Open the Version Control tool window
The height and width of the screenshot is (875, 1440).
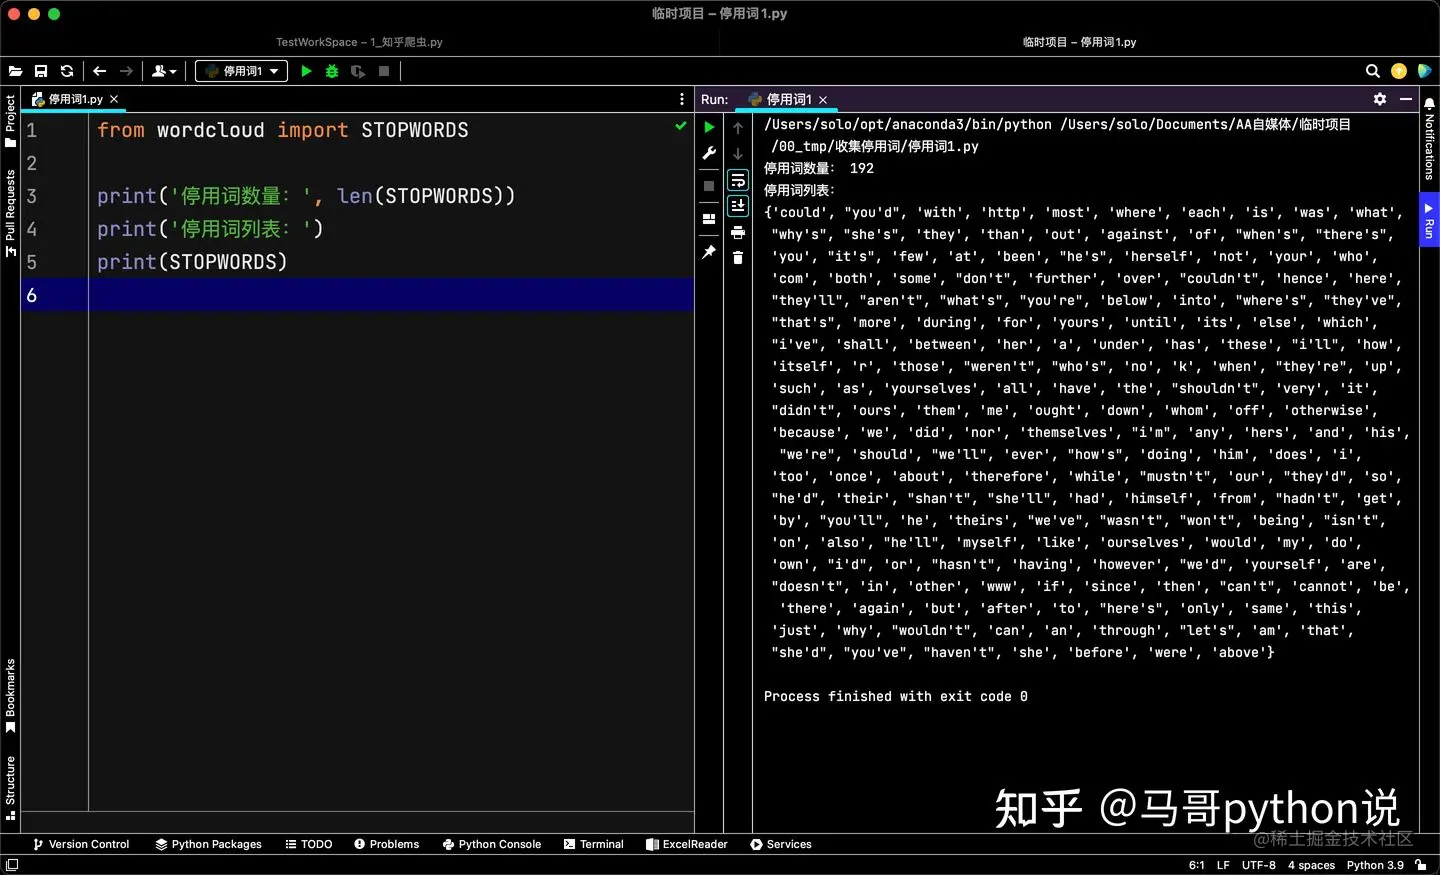(81, 844)
